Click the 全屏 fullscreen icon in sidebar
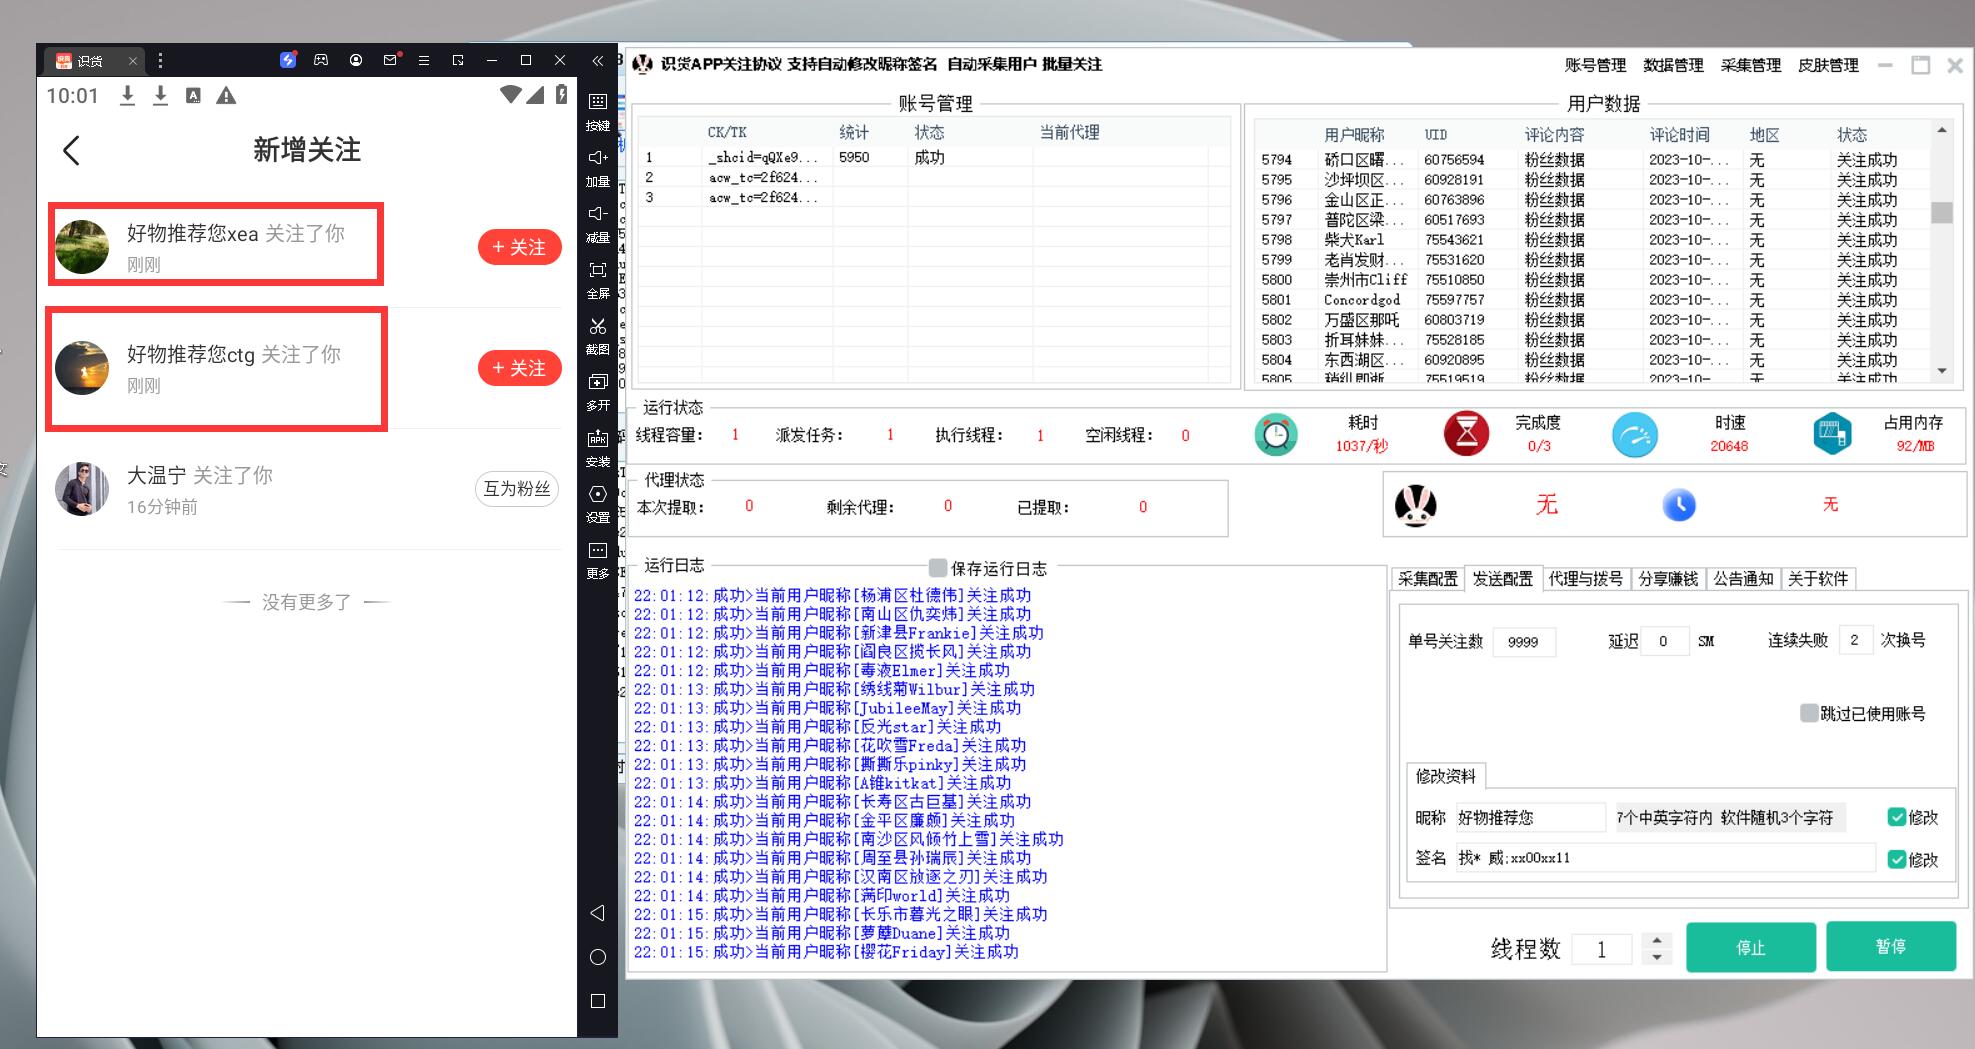1975x1049 pixels. tap(597, 271)
